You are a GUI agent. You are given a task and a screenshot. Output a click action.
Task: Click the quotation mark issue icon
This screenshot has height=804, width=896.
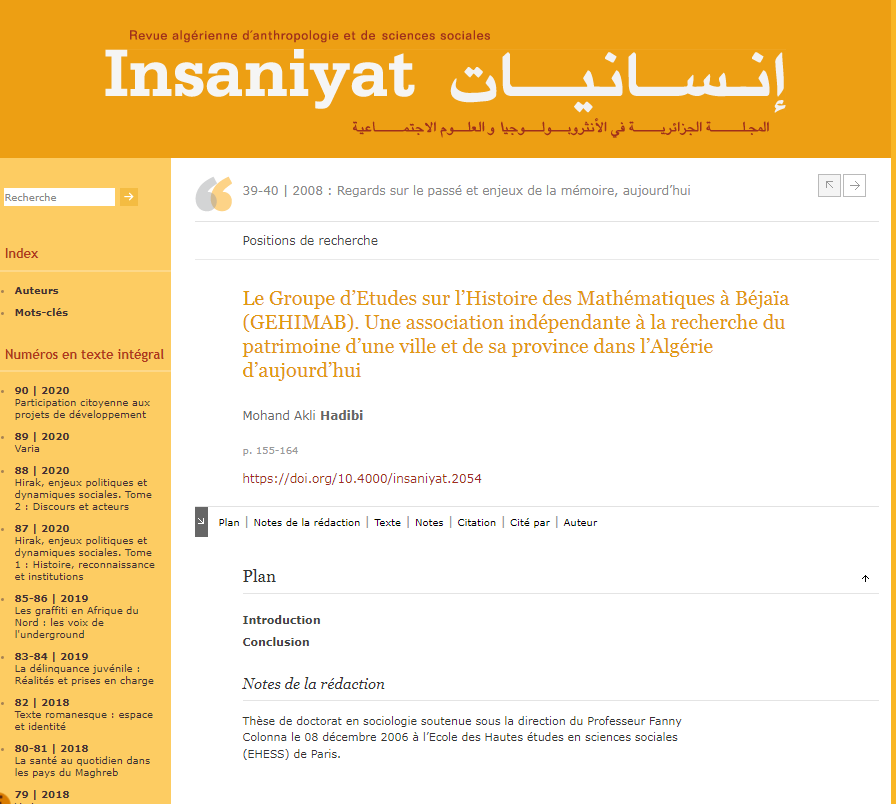click(x=214, y=194)
